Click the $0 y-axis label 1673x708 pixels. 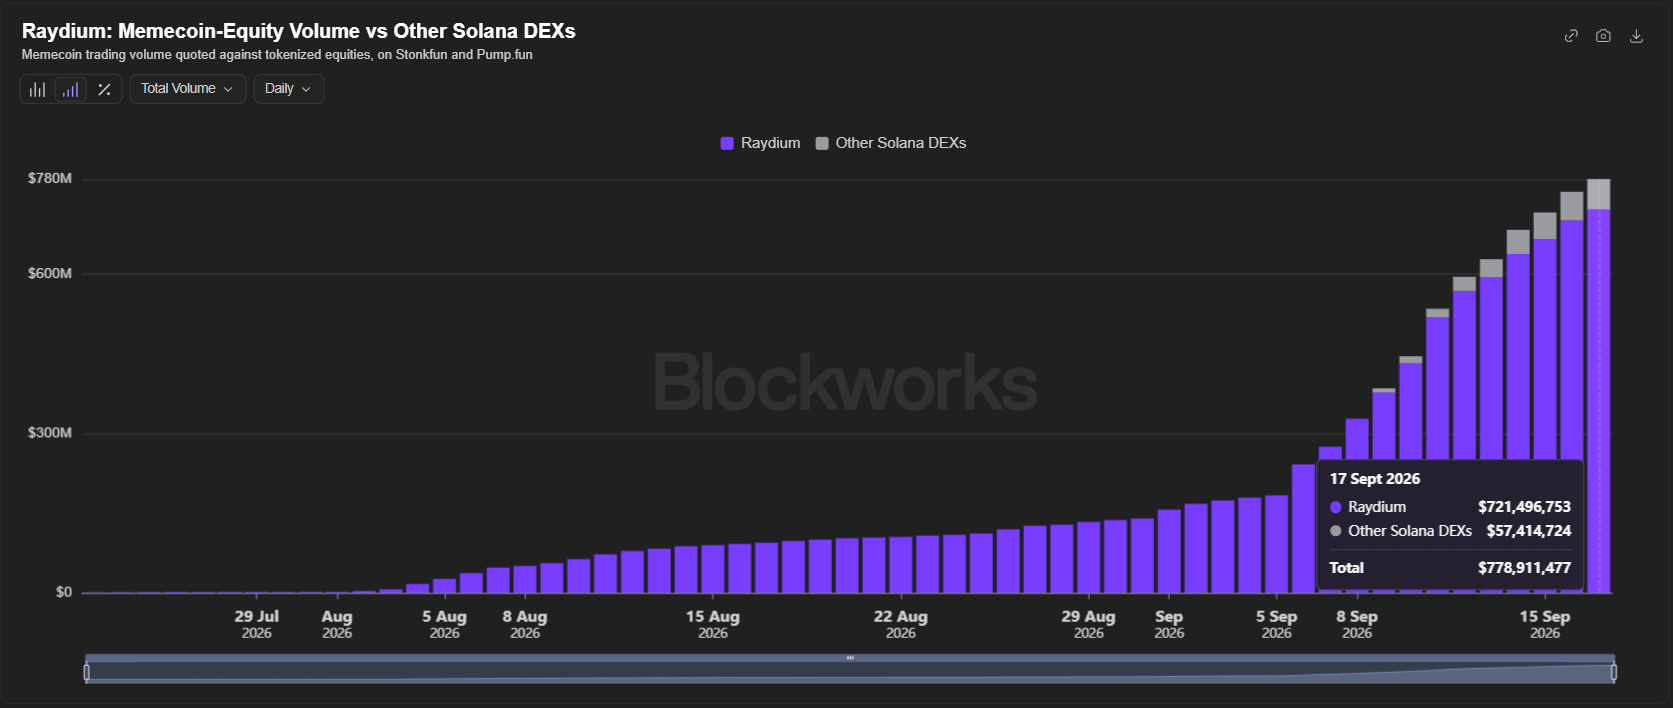click(64, 592)
